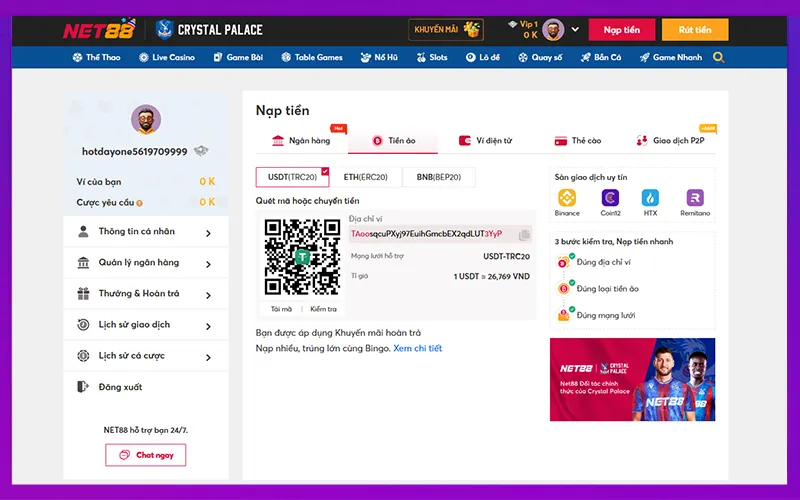Open Bắn Cá menu item
This screenshot has height=500, width=800.
pos(601,57)
